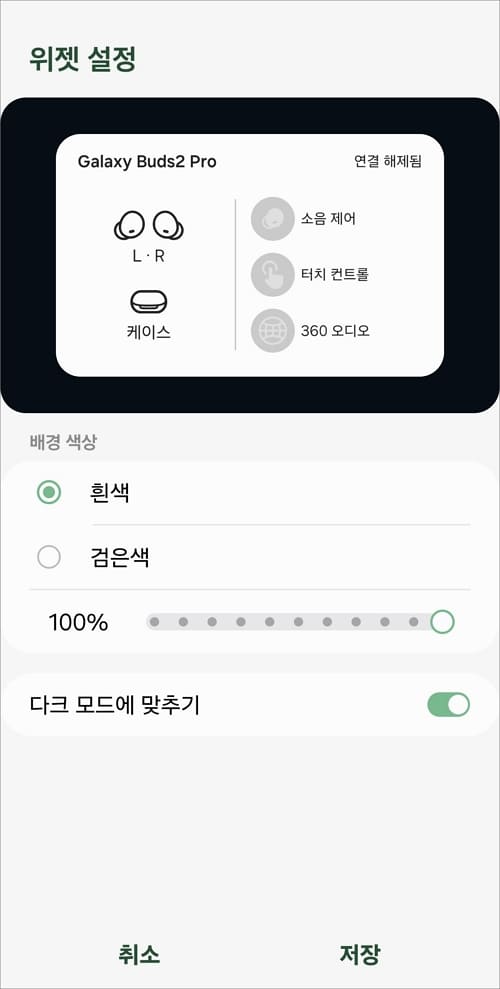Image resolution: width=500 pixels, height=989 pixels.
Task: Tap the noise control (소음 제어) icon
Action: pos(272,219)
